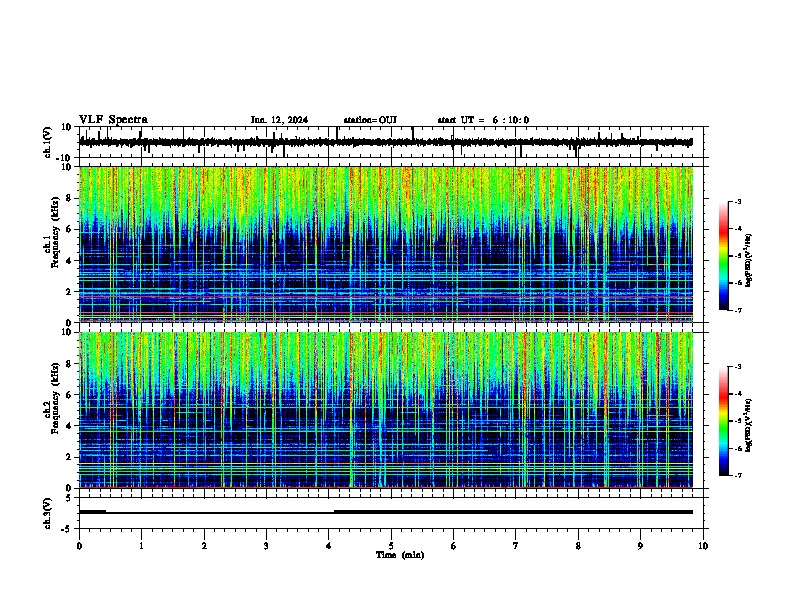Click the "Time (min)" x-axis label
The image size is (792, 612).
click(400, 555)
